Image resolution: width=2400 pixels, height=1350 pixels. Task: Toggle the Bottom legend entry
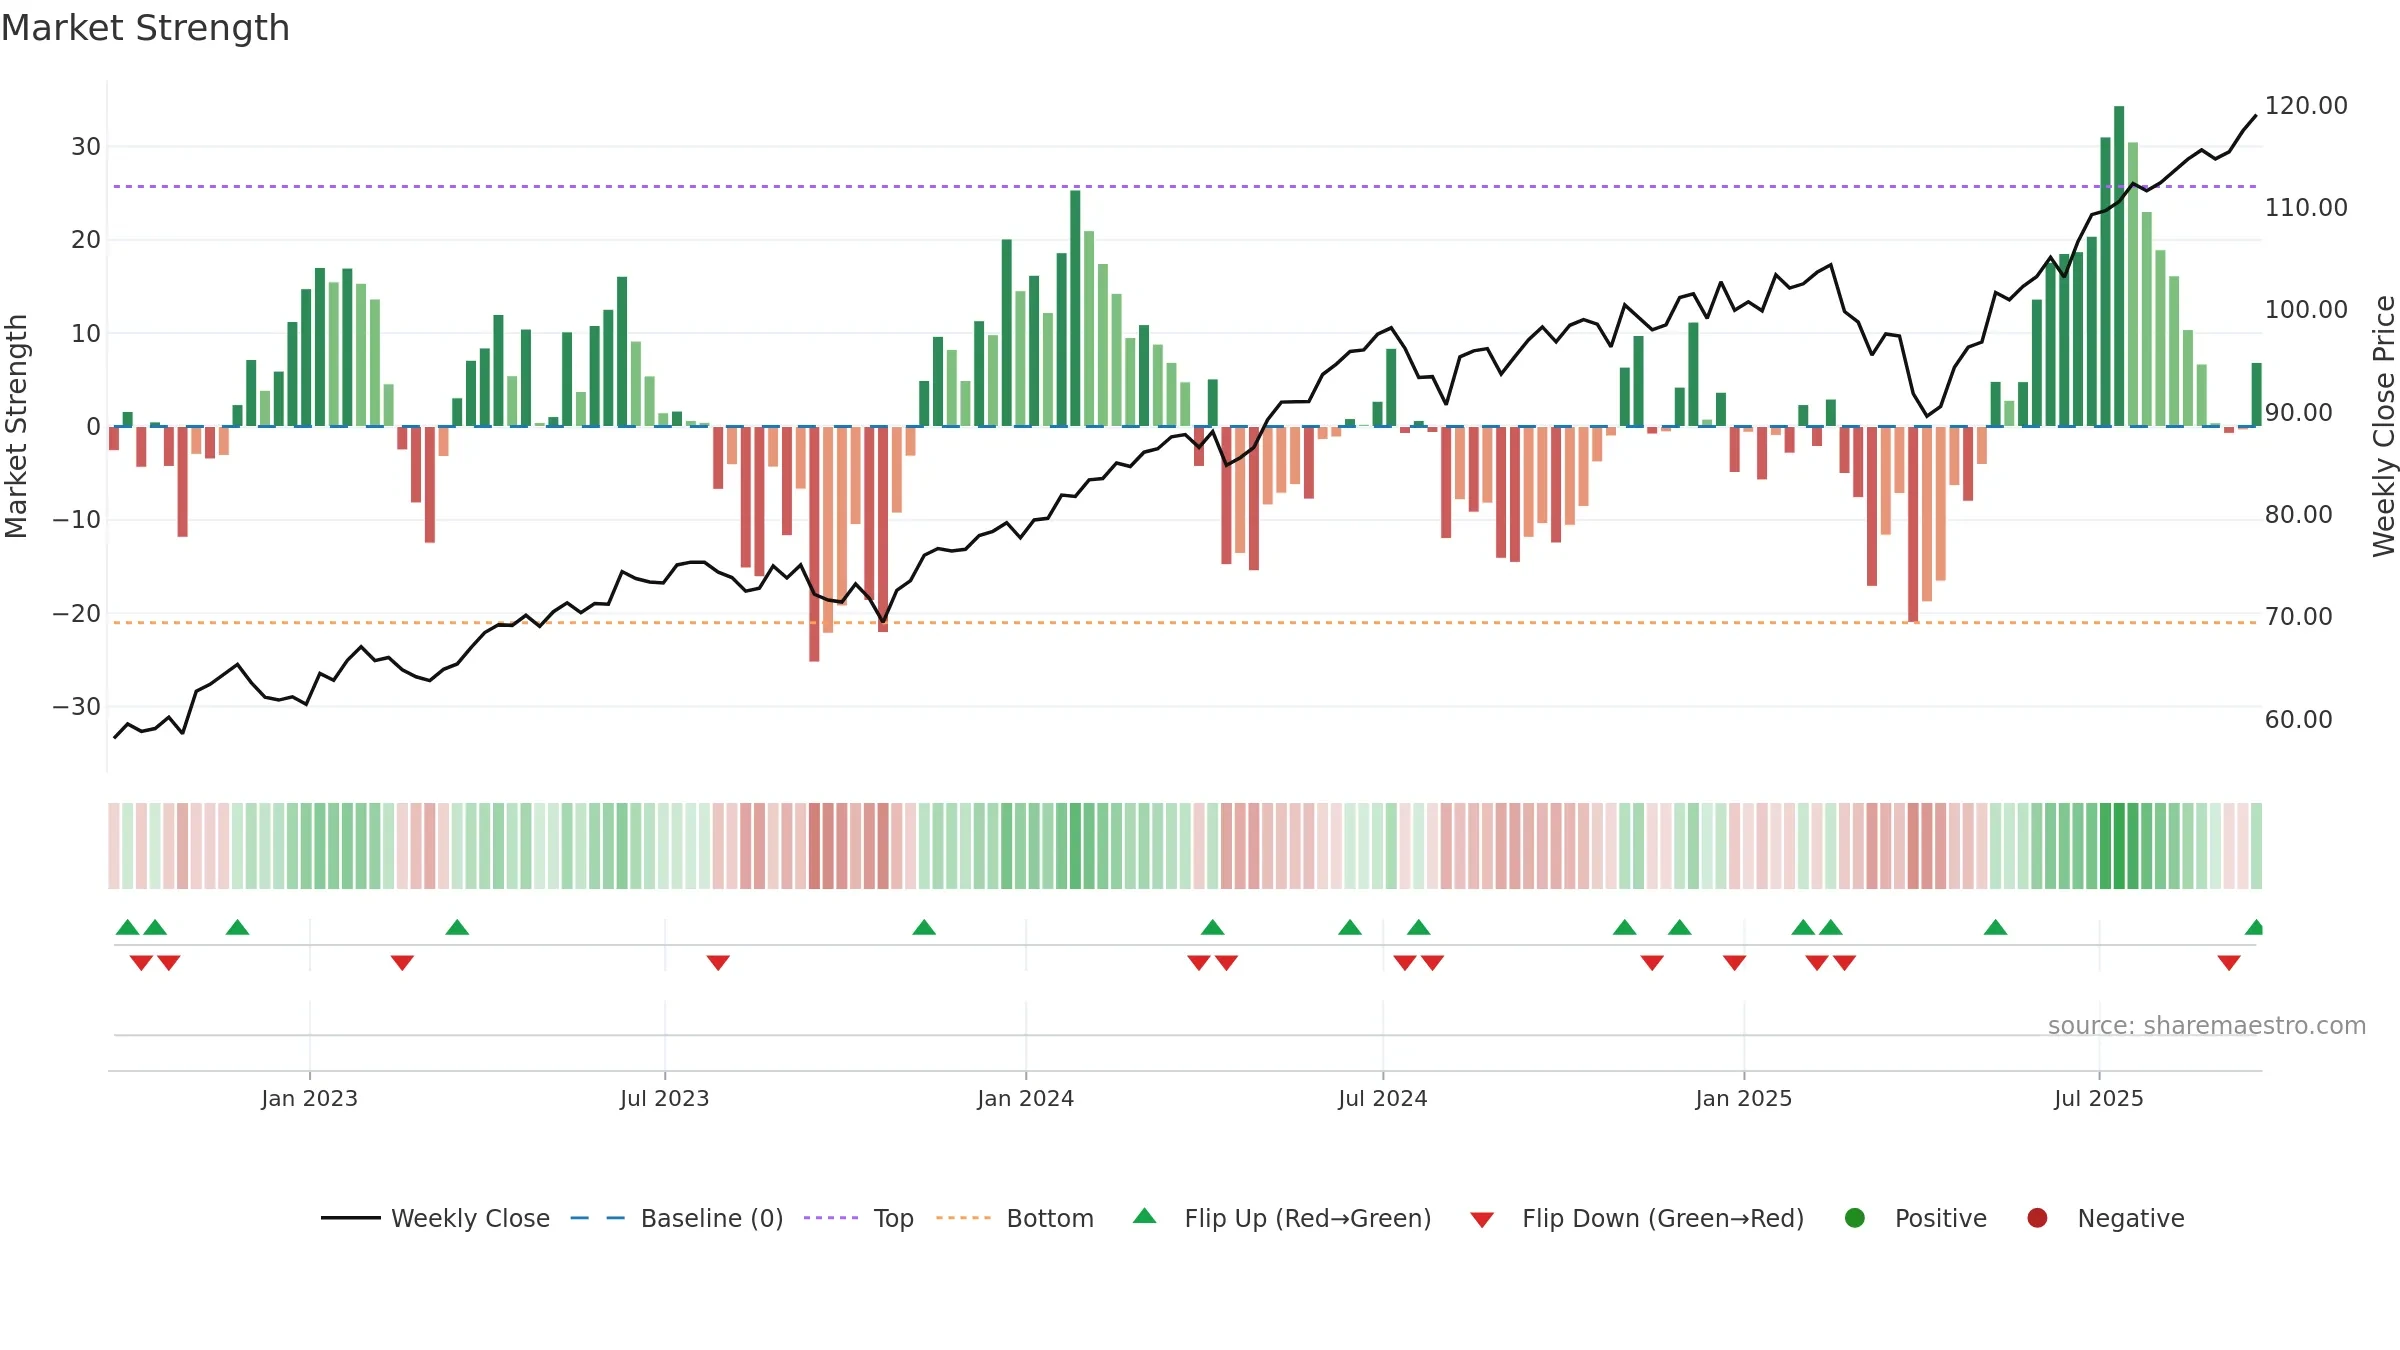pos(1015,1218)
